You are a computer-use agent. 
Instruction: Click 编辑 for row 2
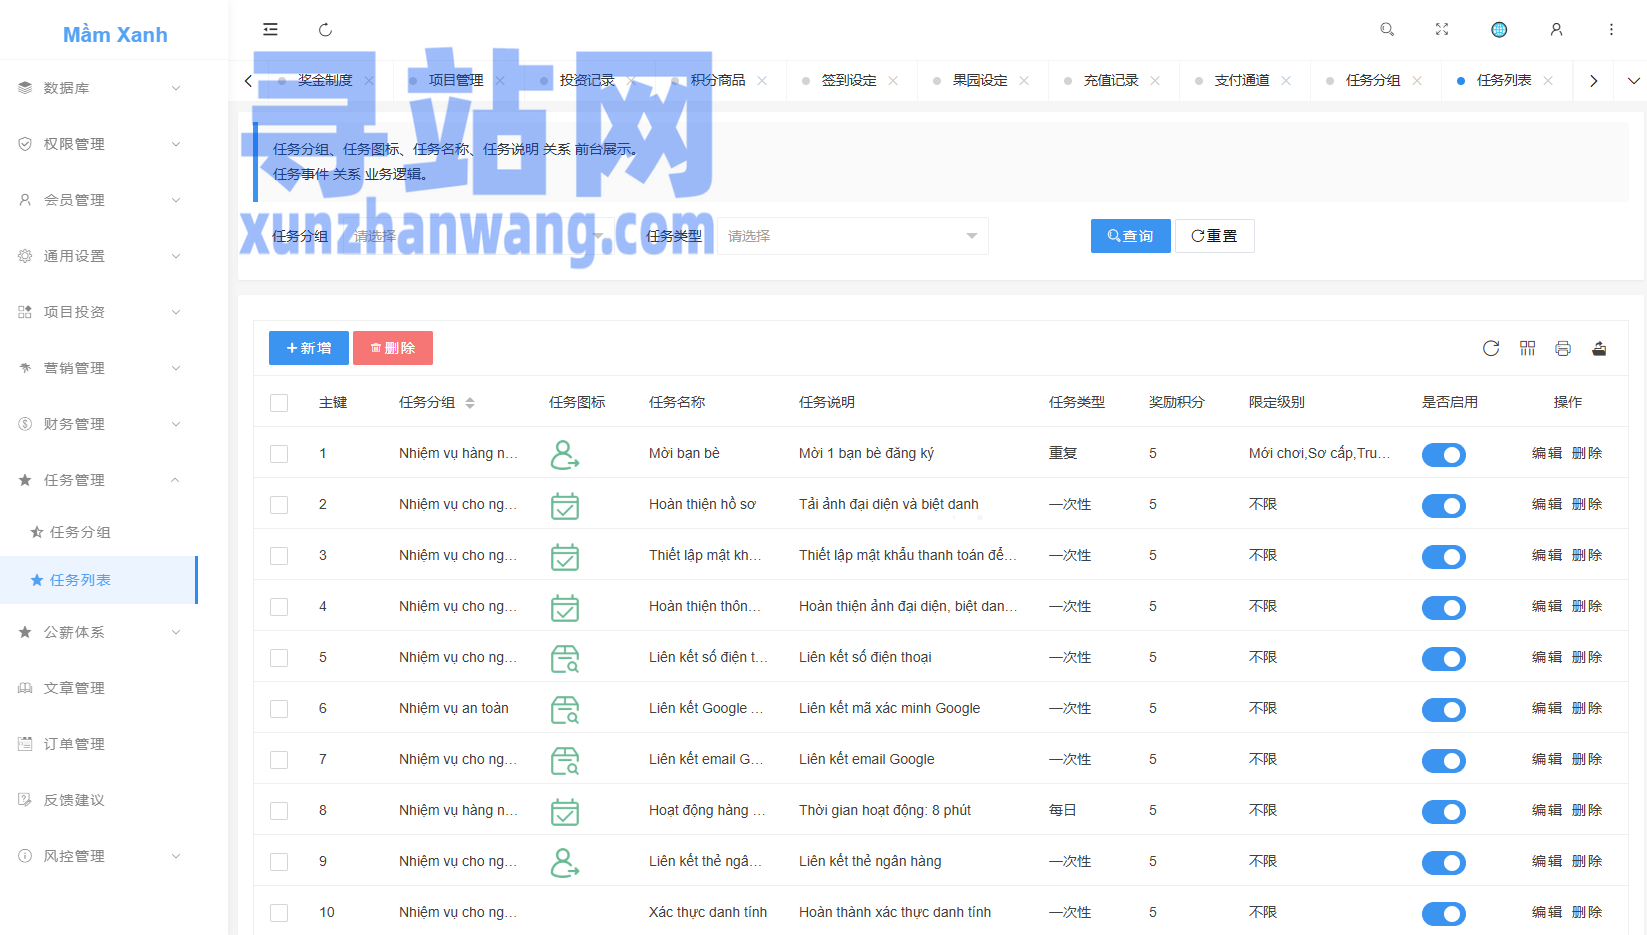(x=1546, y=505)
